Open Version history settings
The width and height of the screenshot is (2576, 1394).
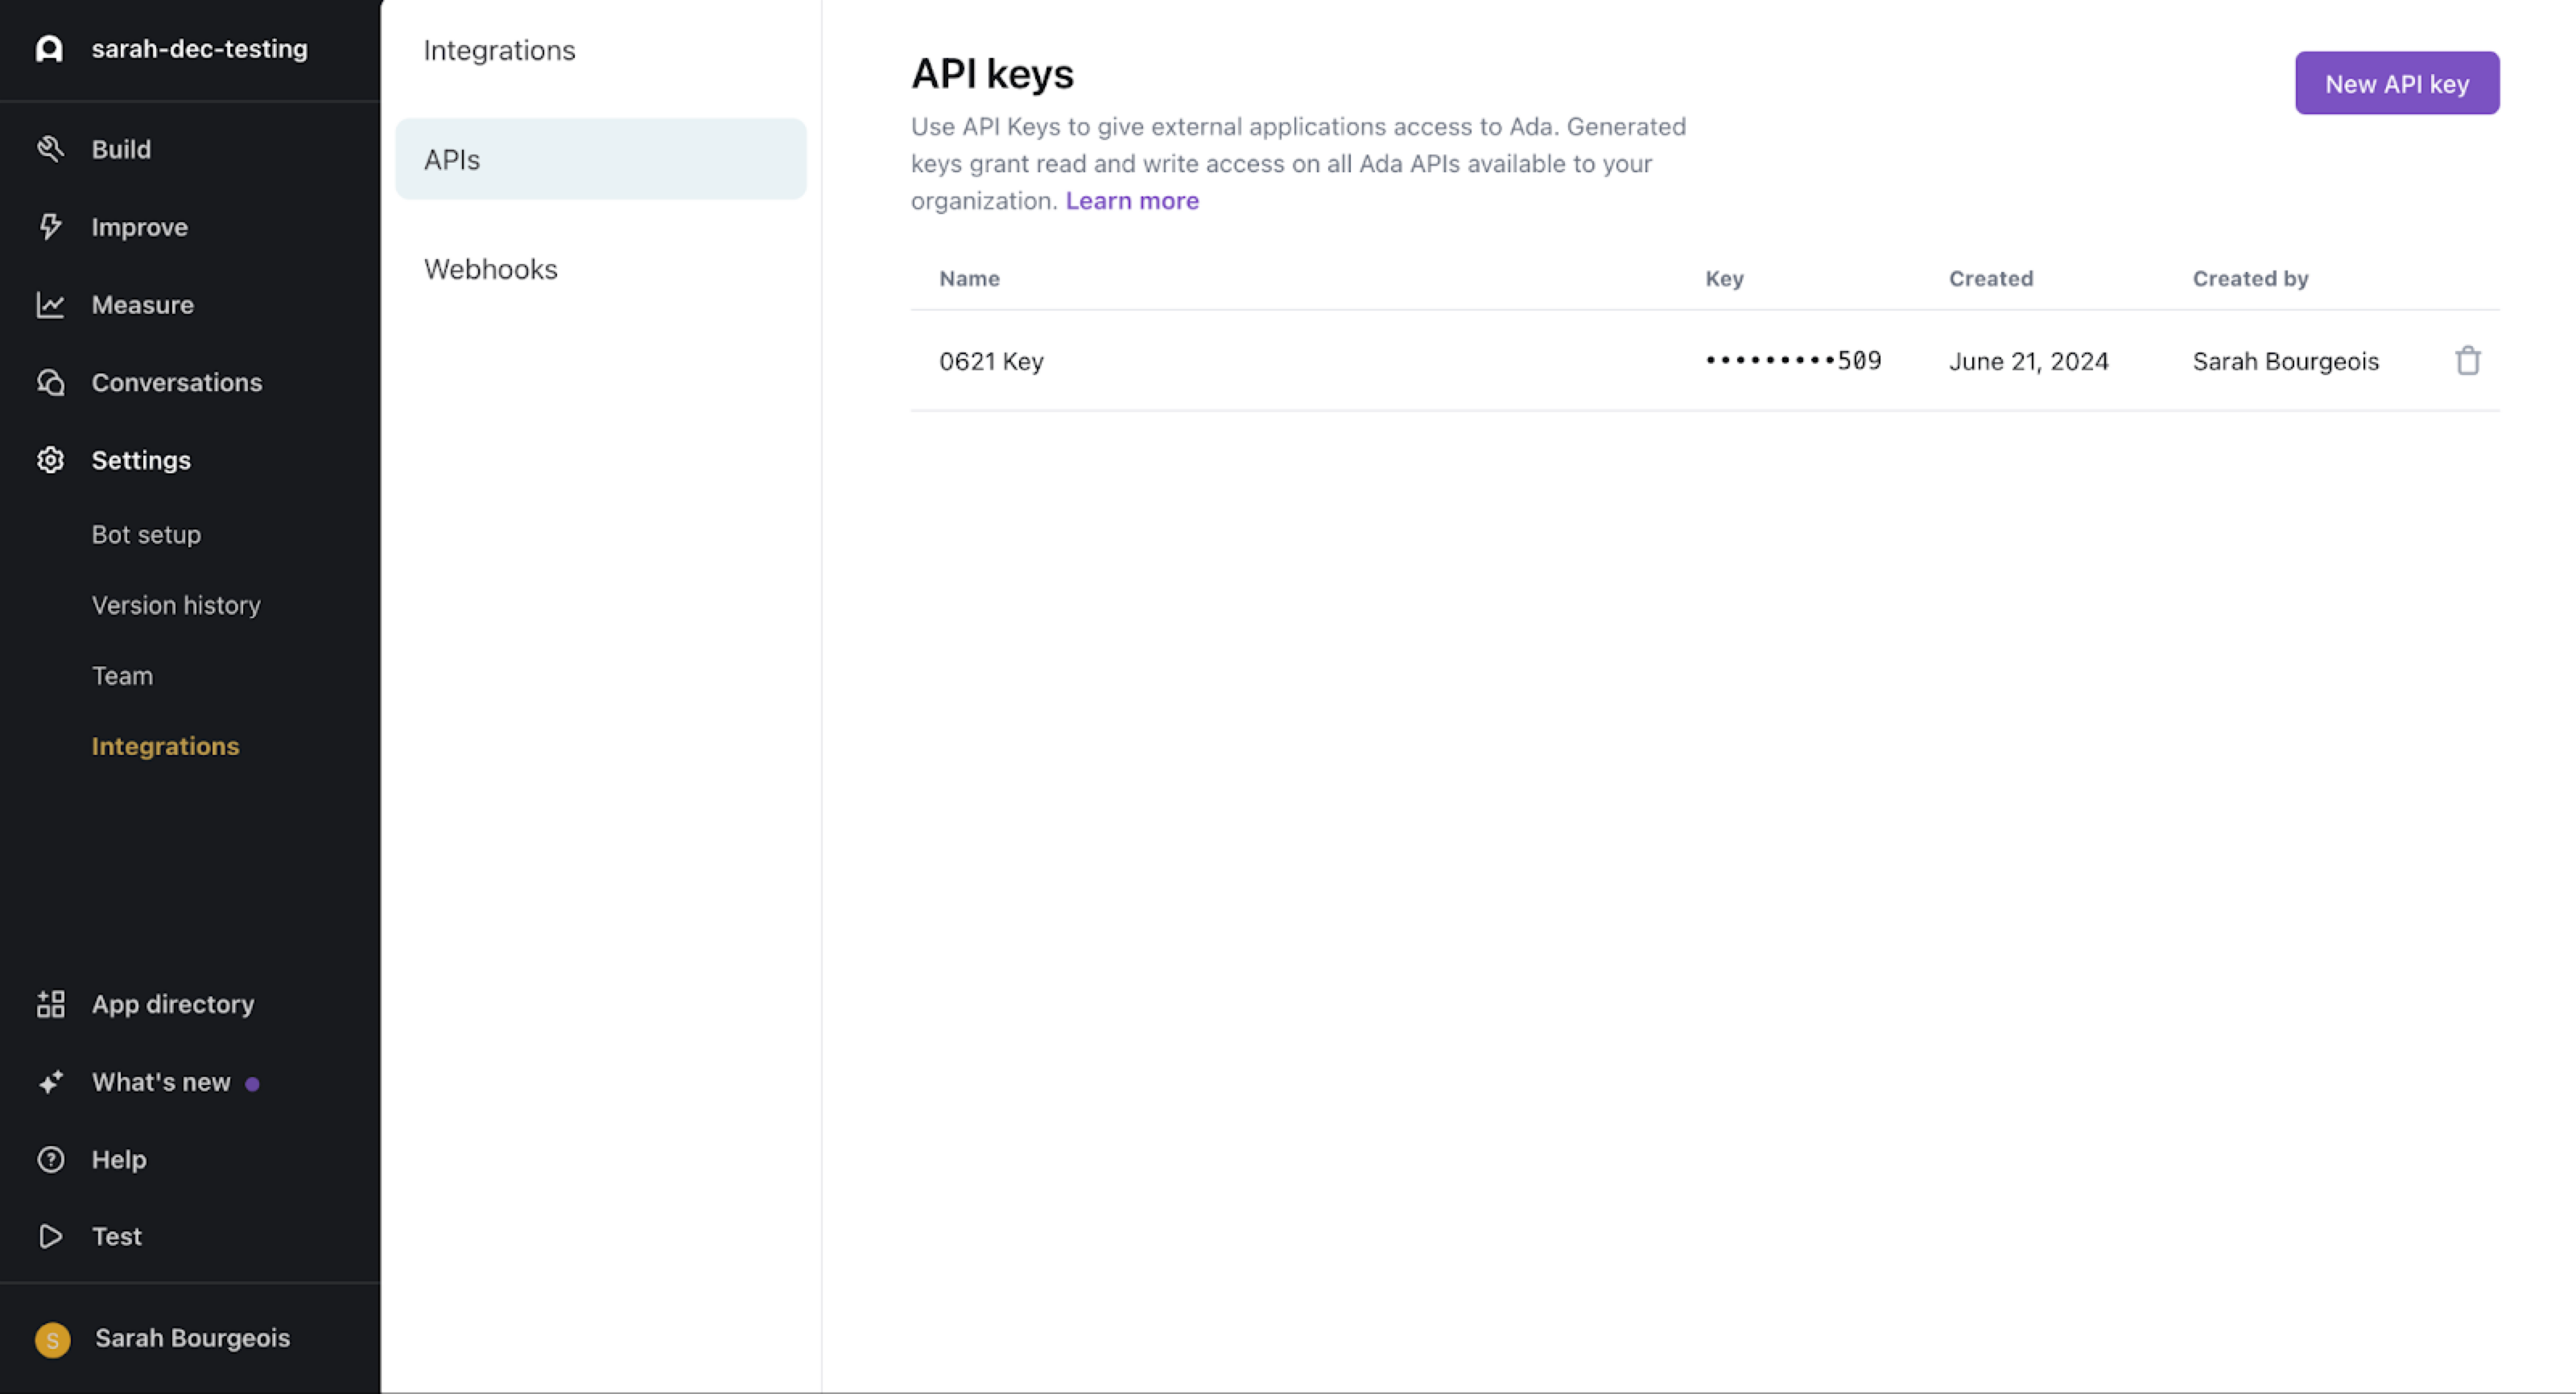[x=176, y=604]
